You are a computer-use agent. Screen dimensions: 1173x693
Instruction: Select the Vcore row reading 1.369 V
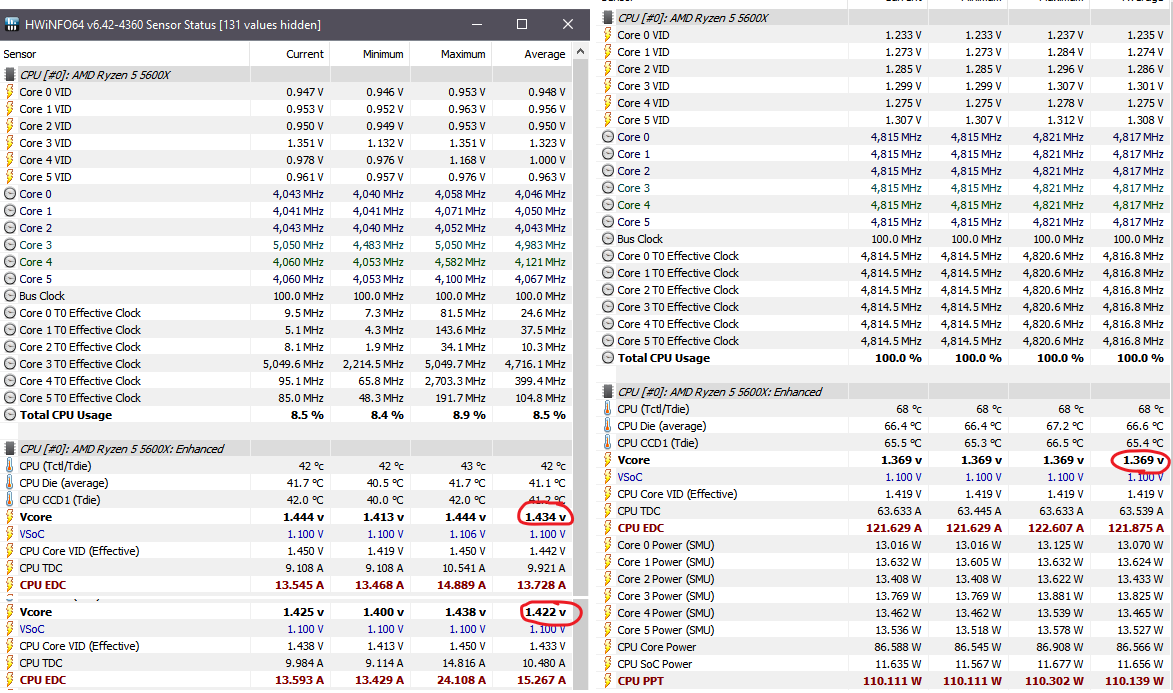click(634, 460)
